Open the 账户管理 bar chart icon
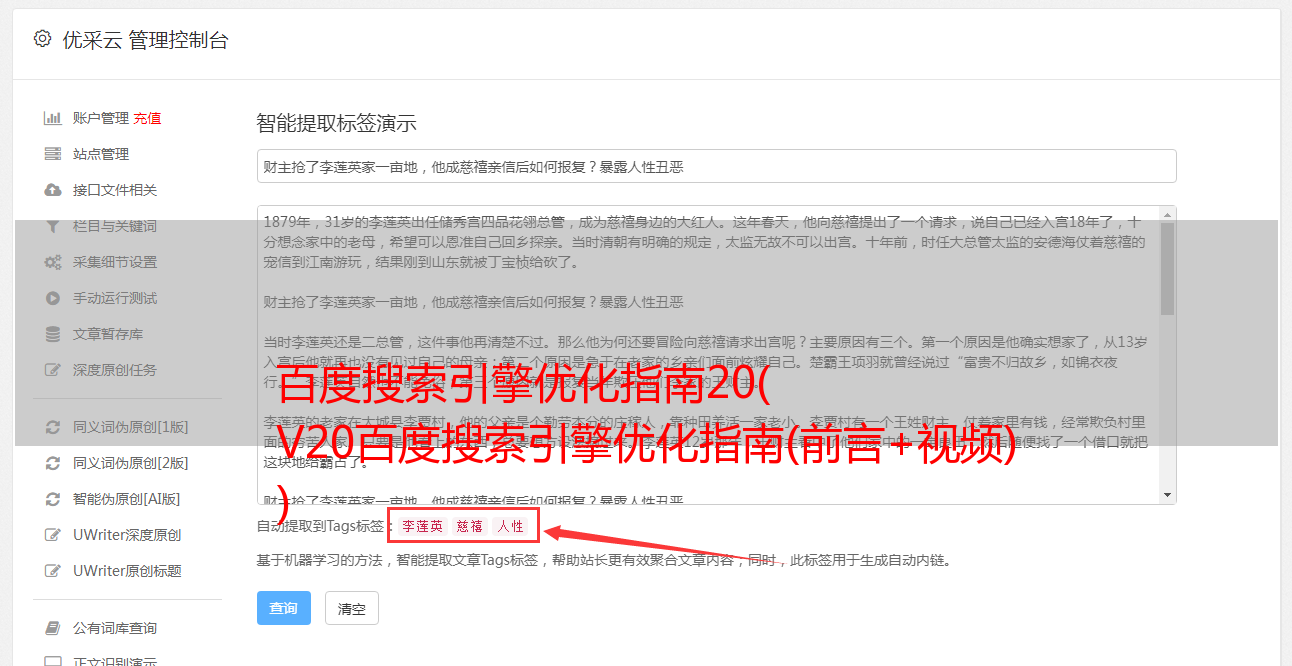1292x666 pixels. (53, 118)
